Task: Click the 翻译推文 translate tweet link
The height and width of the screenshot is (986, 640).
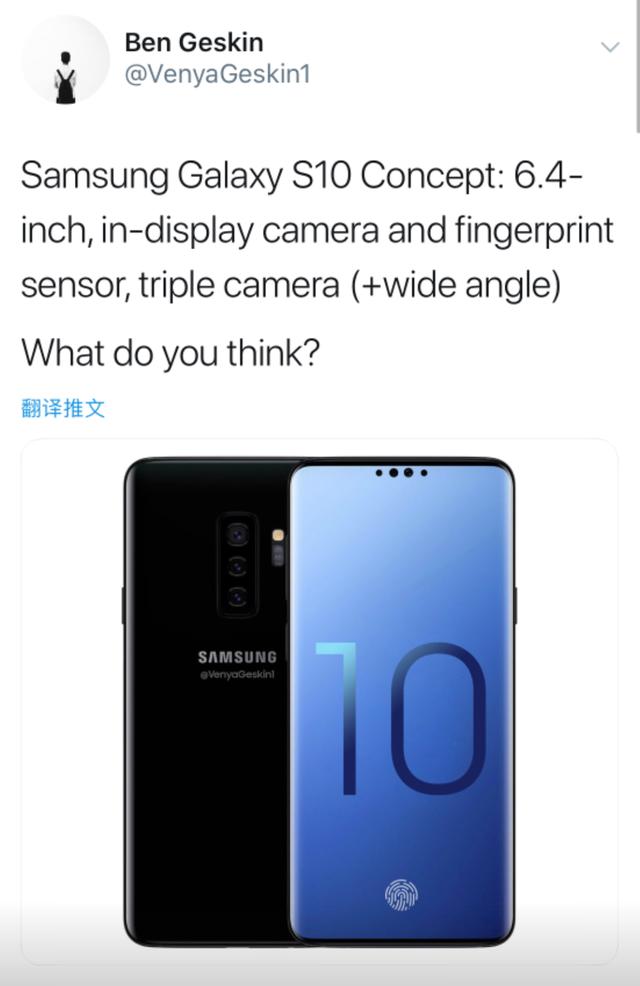Action: click(63, 408)
